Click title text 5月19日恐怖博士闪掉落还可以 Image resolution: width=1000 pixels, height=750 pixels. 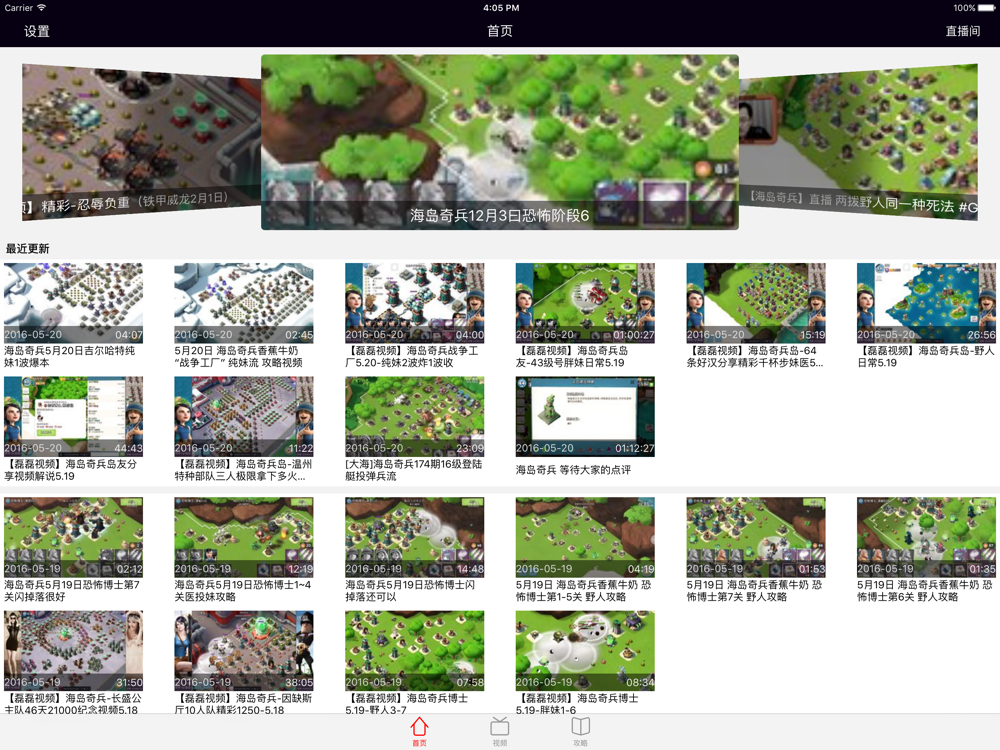click(x=410, y=591)
